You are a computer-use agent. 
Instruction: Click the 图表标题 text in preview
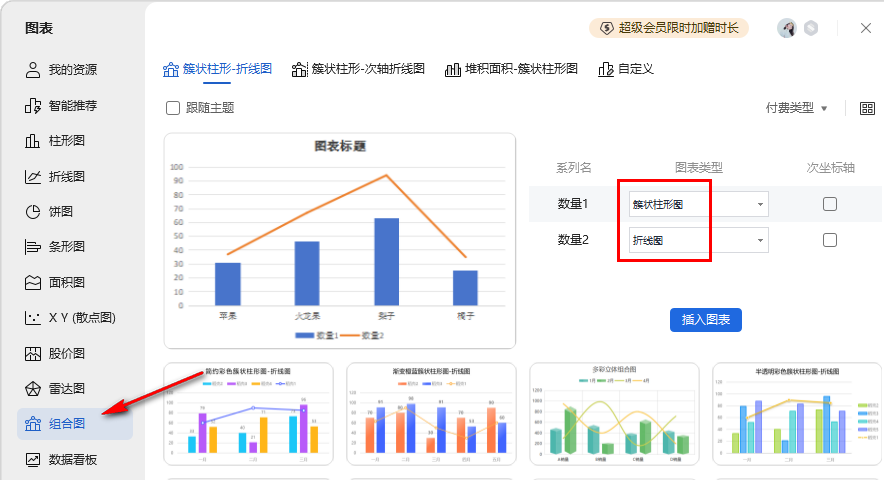(340, 147)
